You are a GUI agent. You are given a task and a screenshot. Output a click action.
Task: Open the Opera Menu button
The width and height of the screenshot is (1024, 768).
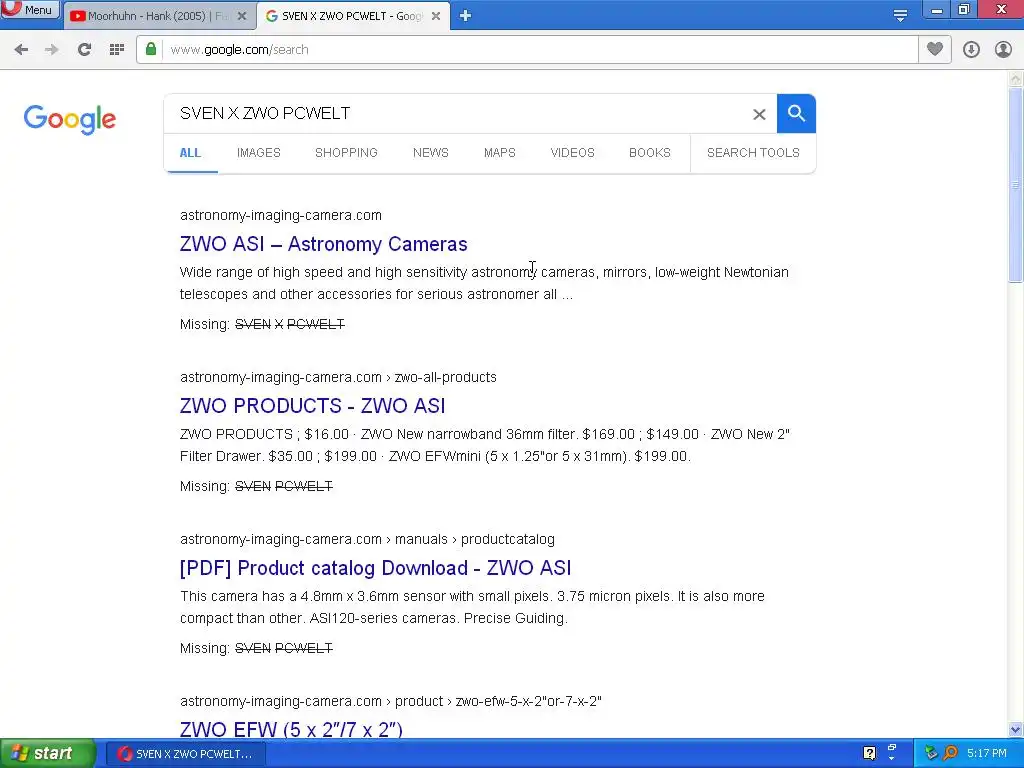(30, 10)
